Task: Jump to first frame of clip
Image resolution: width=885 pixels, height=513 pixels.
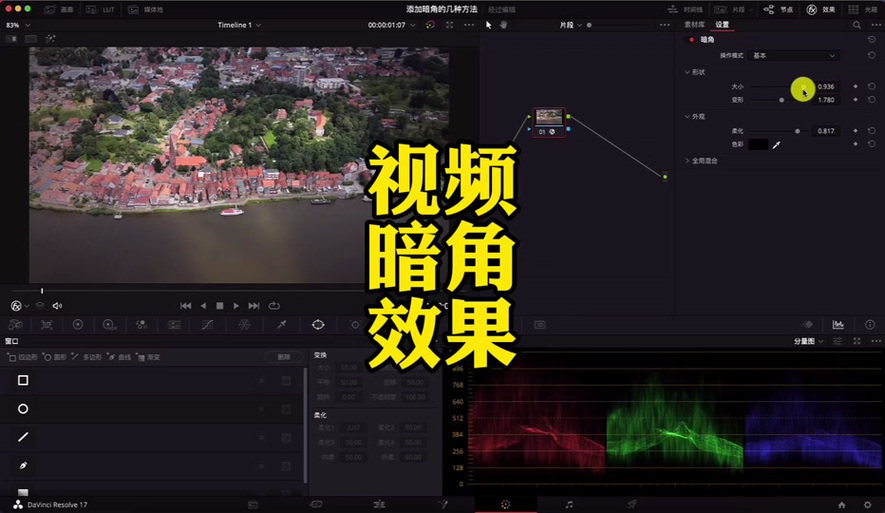Action: coord(185,306)
